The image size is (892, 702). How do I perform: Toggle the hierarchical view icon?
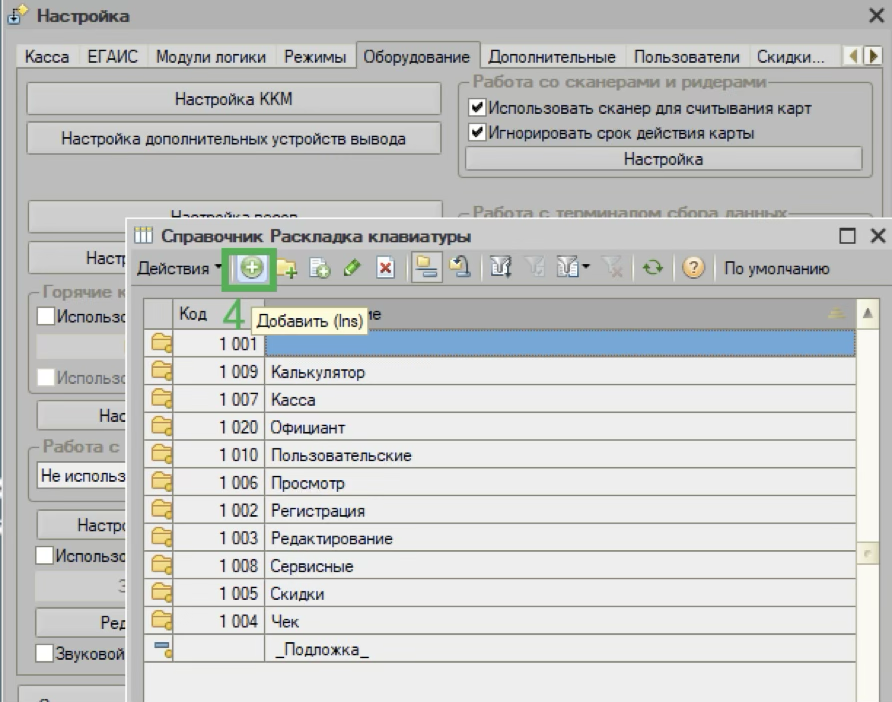pos(427,268)
